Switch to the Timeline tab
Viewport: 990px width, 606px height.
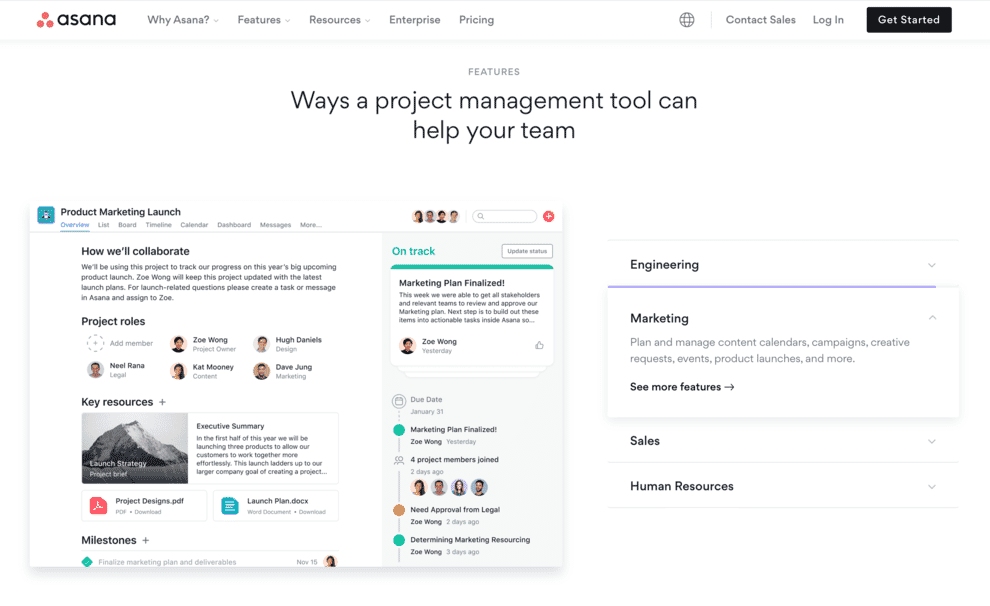click(x=158, y=225)
